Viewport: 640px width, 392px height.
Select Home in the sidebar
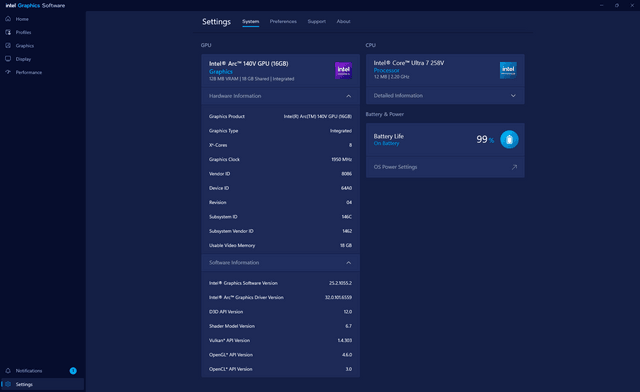pos(22,19)
